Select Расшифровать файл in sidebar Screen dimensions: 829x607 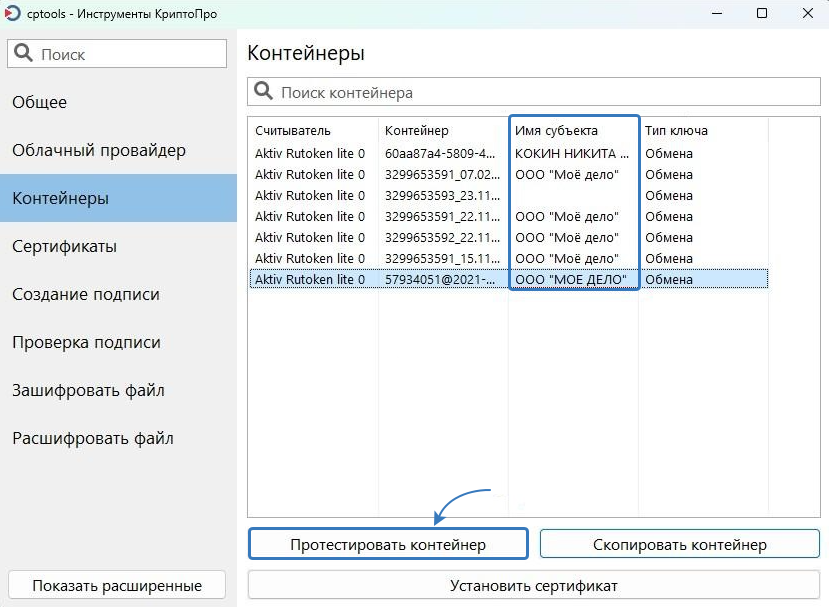(x=93, y=438)
